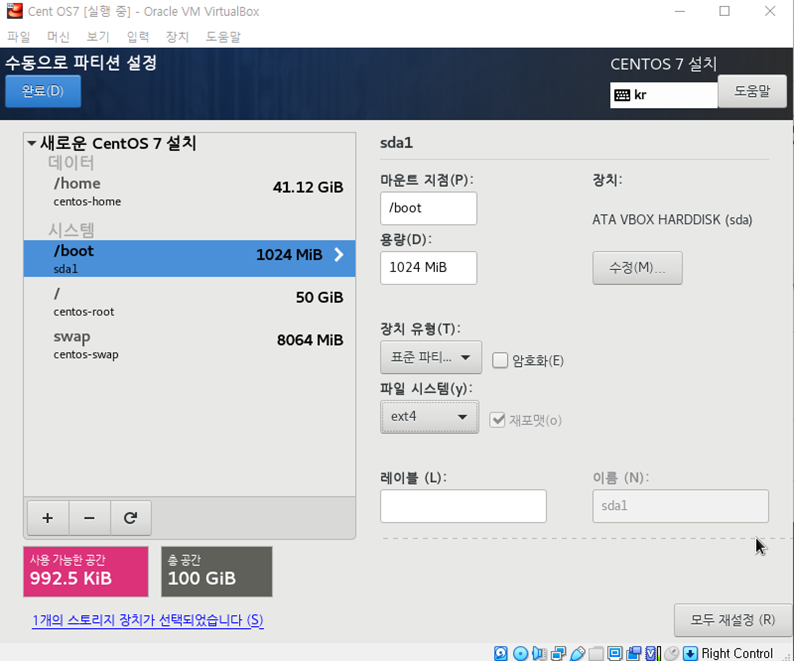Click the recording status icon

633,653
